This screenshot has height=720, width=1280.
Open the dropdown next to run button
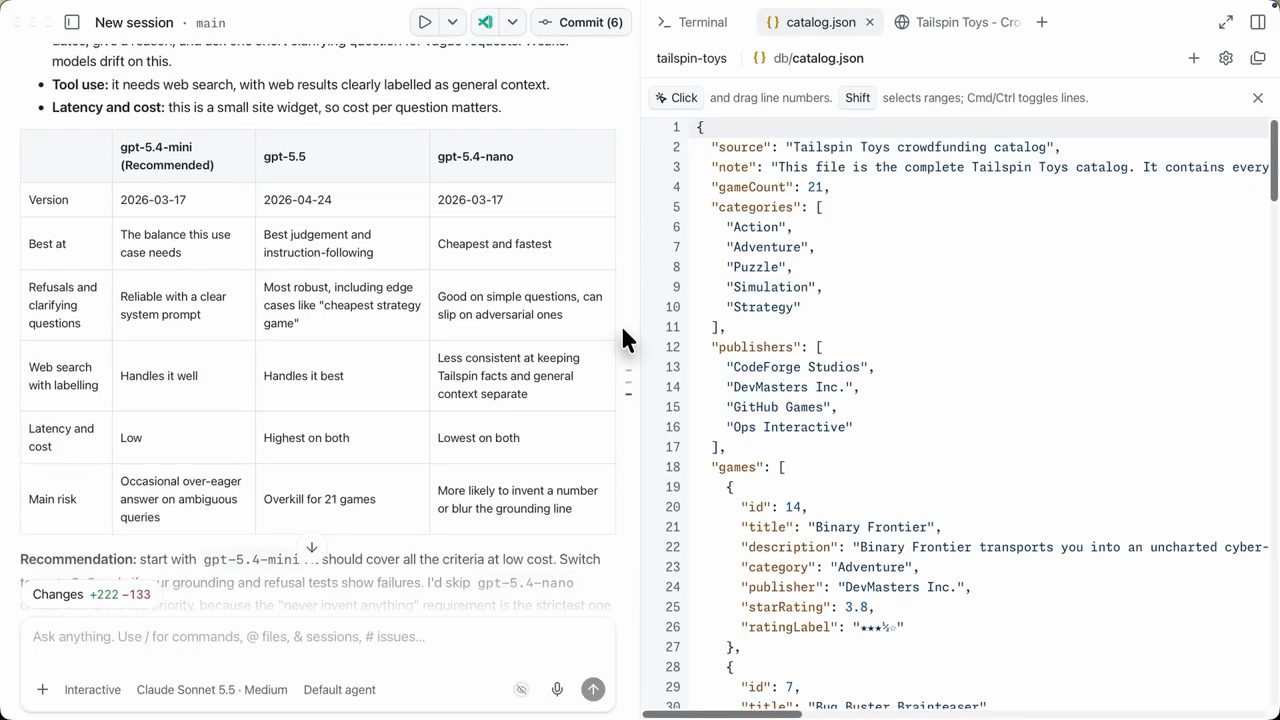pos(452,22)
